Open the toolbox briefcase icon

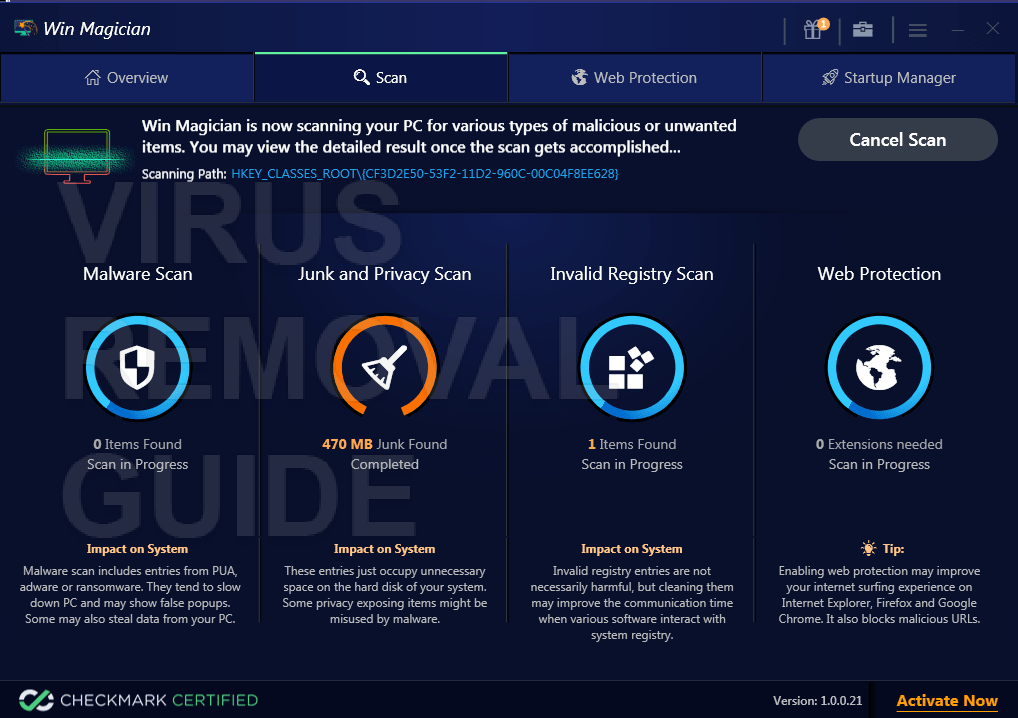point(862,29)
